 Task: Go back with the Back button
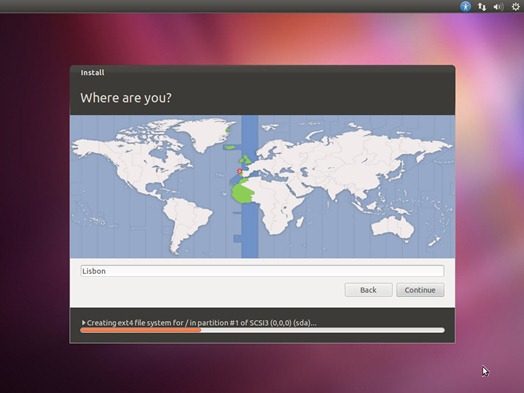(x=368, y=290)
